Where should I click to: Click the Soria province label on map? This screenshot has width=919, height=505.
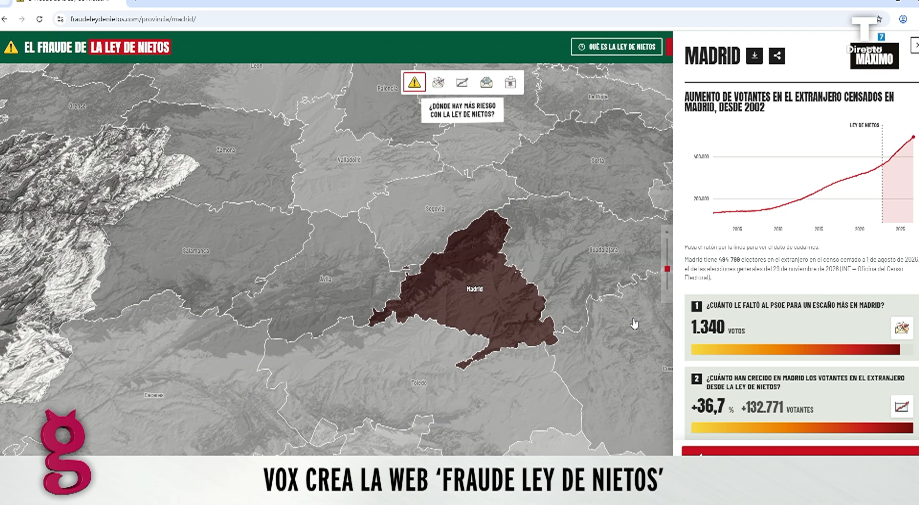pyautogui.click(x=598, y=160)
